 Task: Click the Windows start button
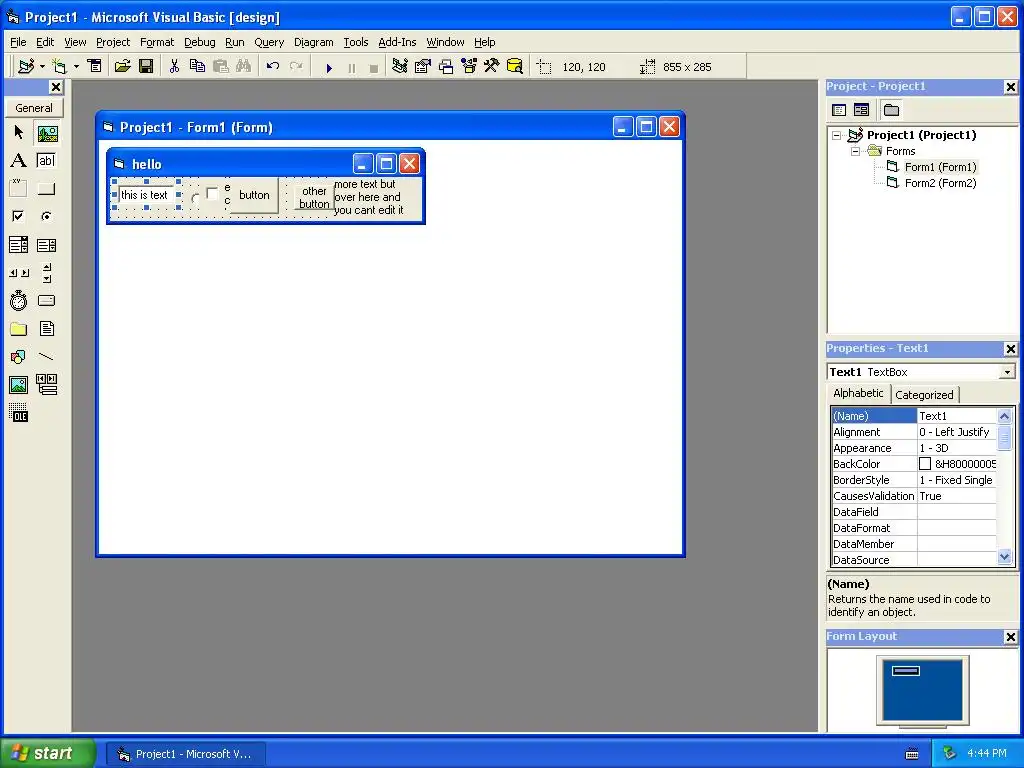48,753
